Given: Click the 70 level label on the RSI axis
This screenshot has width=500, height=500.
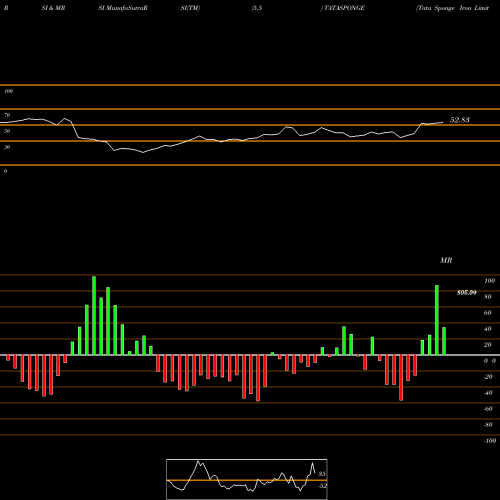Looking at the screenshot, I should pos(7,115).
